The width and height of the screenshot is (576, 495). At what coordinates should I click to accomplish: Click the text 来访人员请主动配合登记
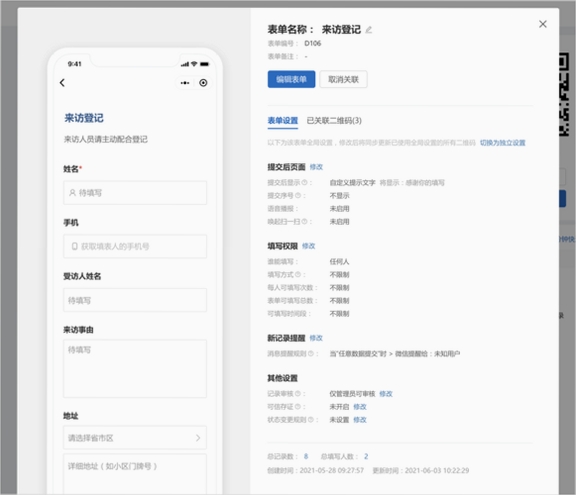coord(105,140)
